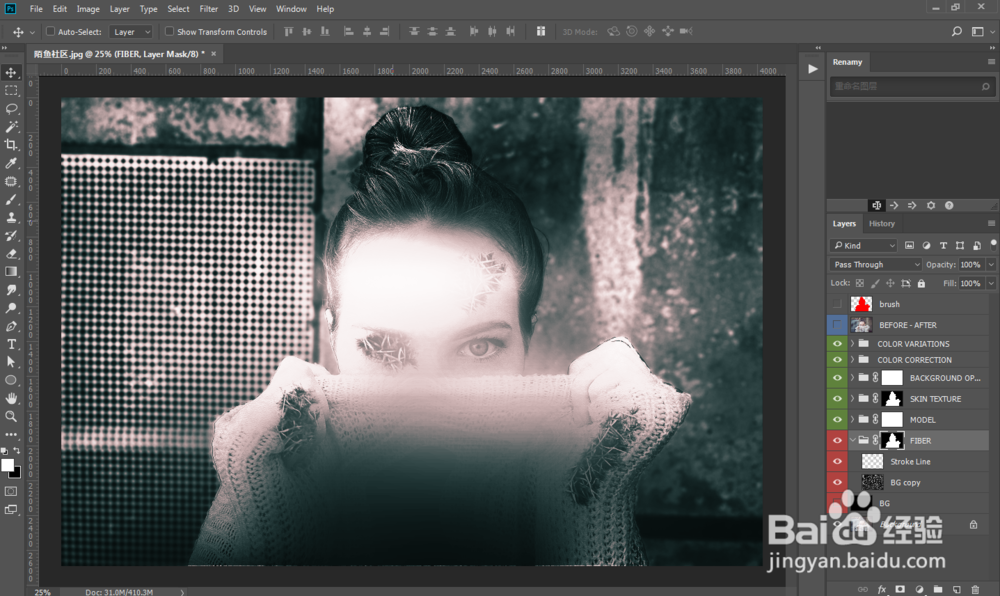
Task: Open the File menu
Action: point(36,9)
